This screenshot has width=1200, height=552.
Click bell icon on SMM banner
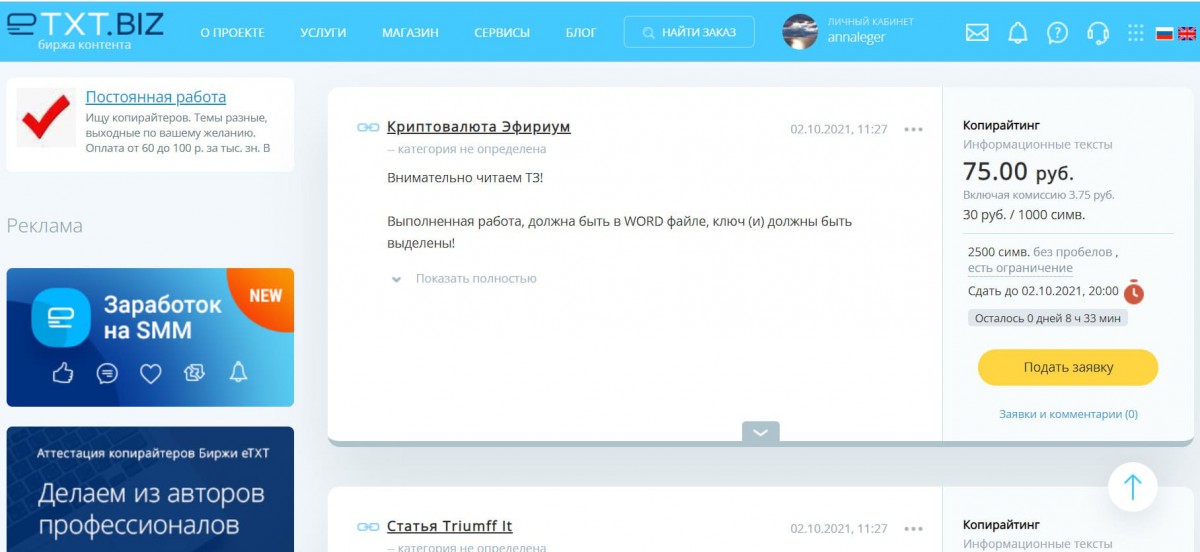[x=238, y=373]
